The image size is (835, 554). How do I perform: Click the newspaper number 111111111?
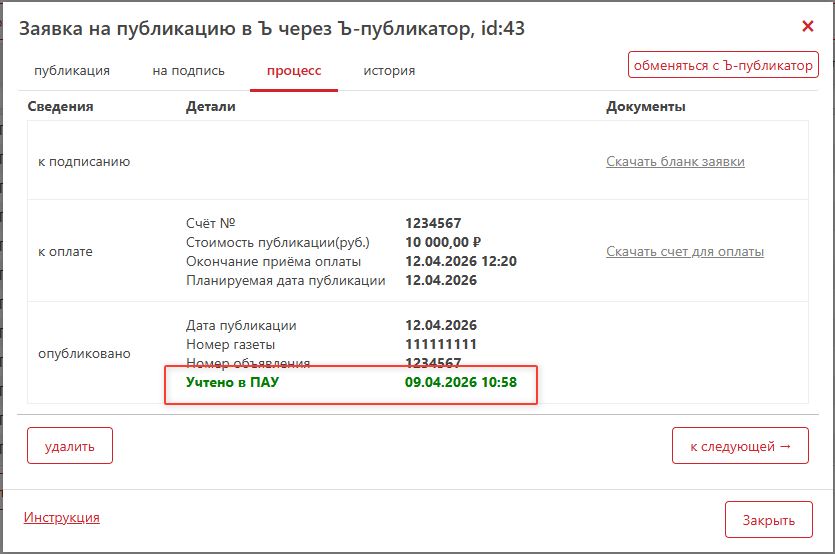click(441, 344)
